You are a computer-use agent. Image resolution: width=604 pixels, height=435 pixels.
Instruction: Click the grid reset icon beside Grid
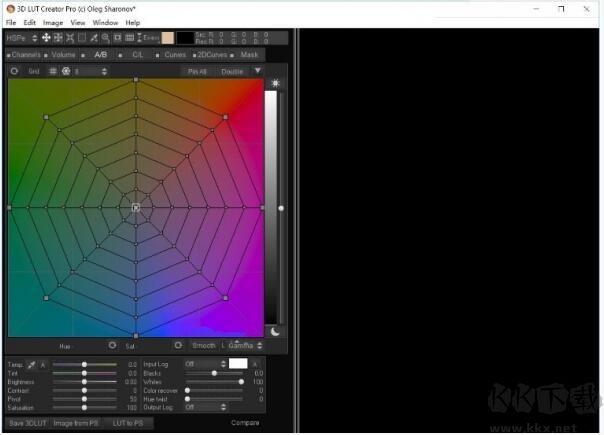tap(14, 72)
